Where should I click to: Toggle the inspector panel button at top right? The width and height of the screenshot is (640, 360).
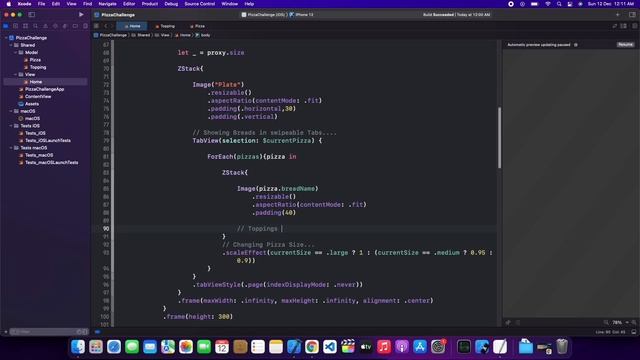[x=632, y=14]
